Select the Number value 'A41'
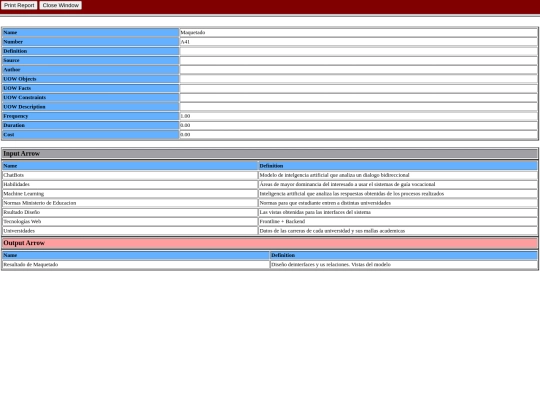The image size is (540, 405). click(185, 42)
